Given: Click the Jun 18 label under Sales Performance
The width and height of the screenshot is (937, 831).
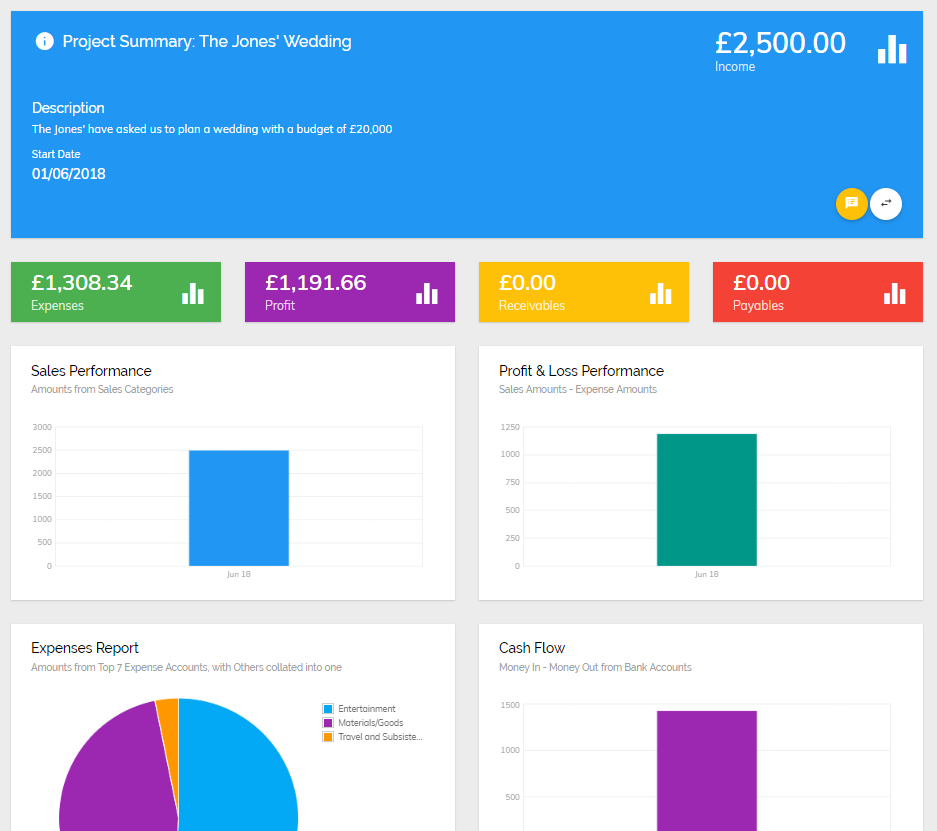Looking at the screenshot, I should [238, 574].
